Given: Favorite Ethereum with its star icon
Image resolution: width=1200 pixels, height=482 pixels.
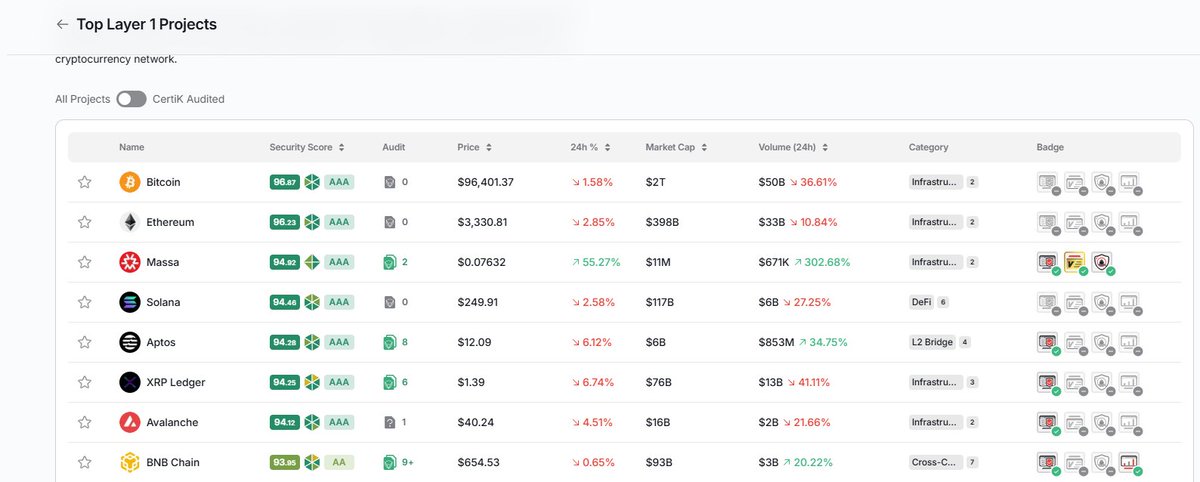Looking at the screenshot, I should [x=85, y=222].
